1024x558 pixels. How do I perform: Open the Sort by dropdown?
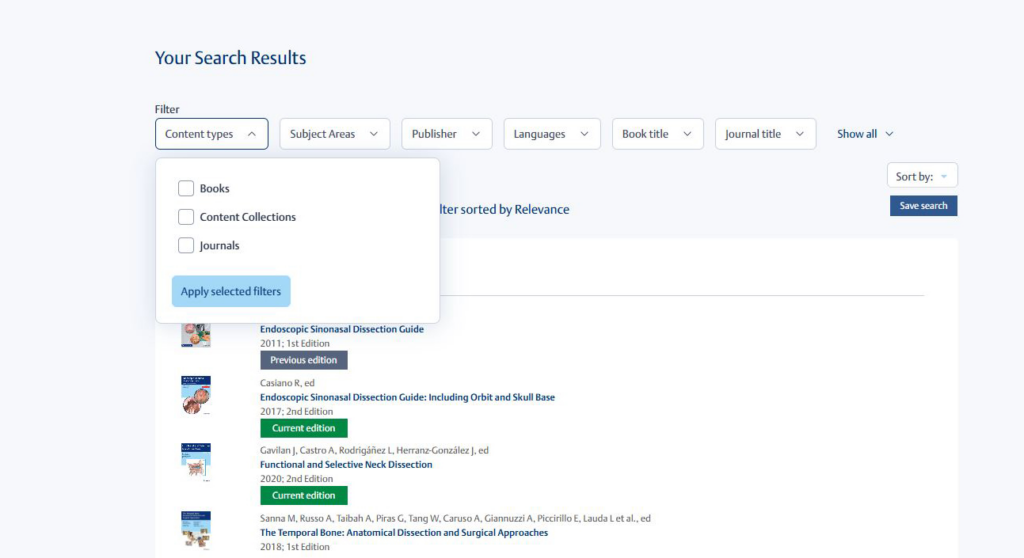(x=922, y=176)
